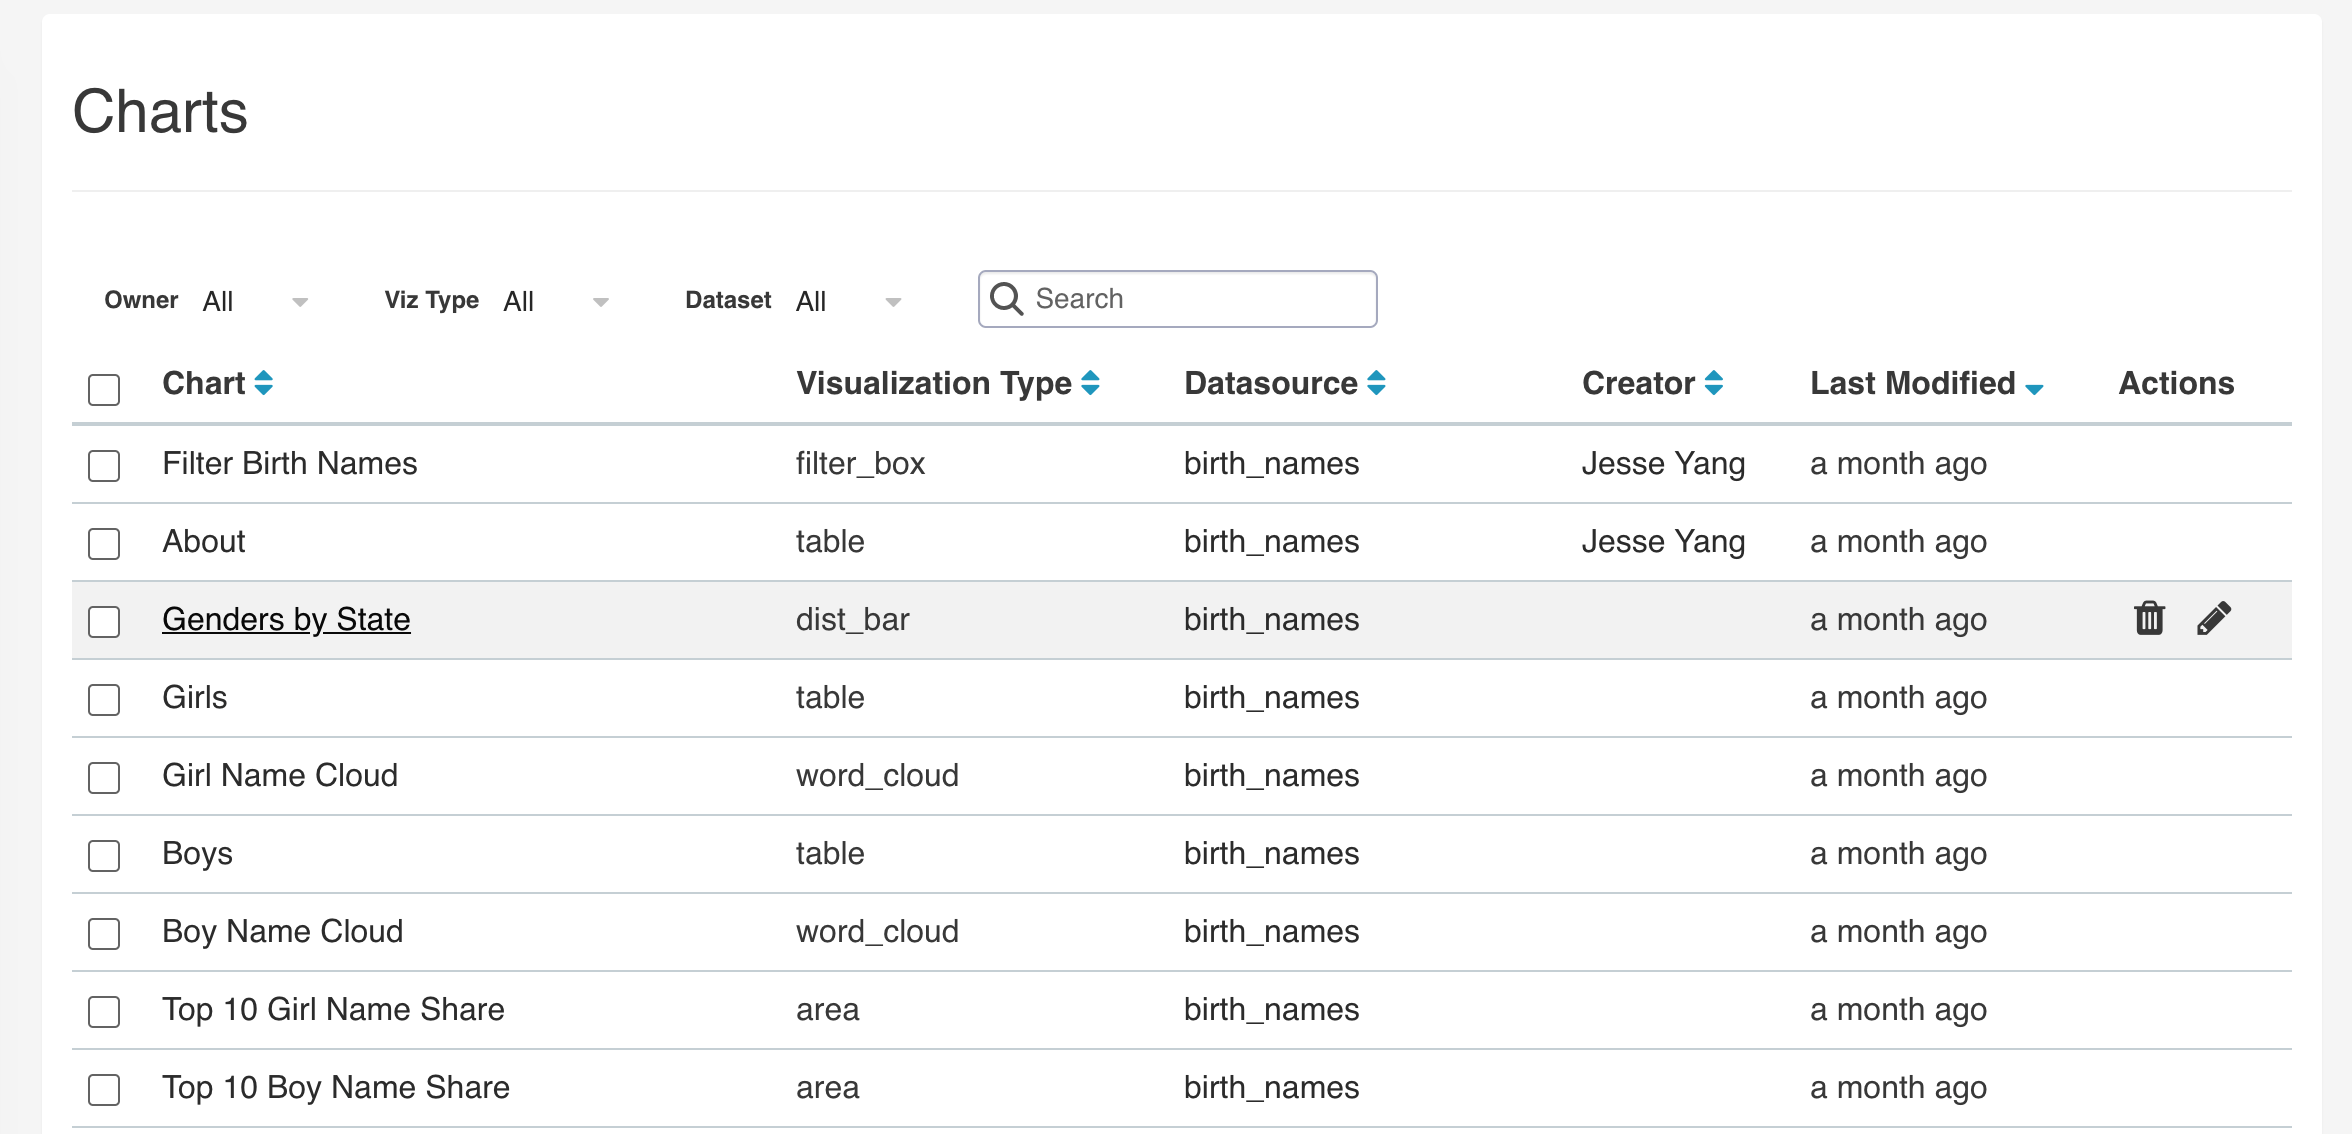Open the Owner filter dropdown
Viewport: 2352px width, 1134px height.
click(x=256, y=301)
